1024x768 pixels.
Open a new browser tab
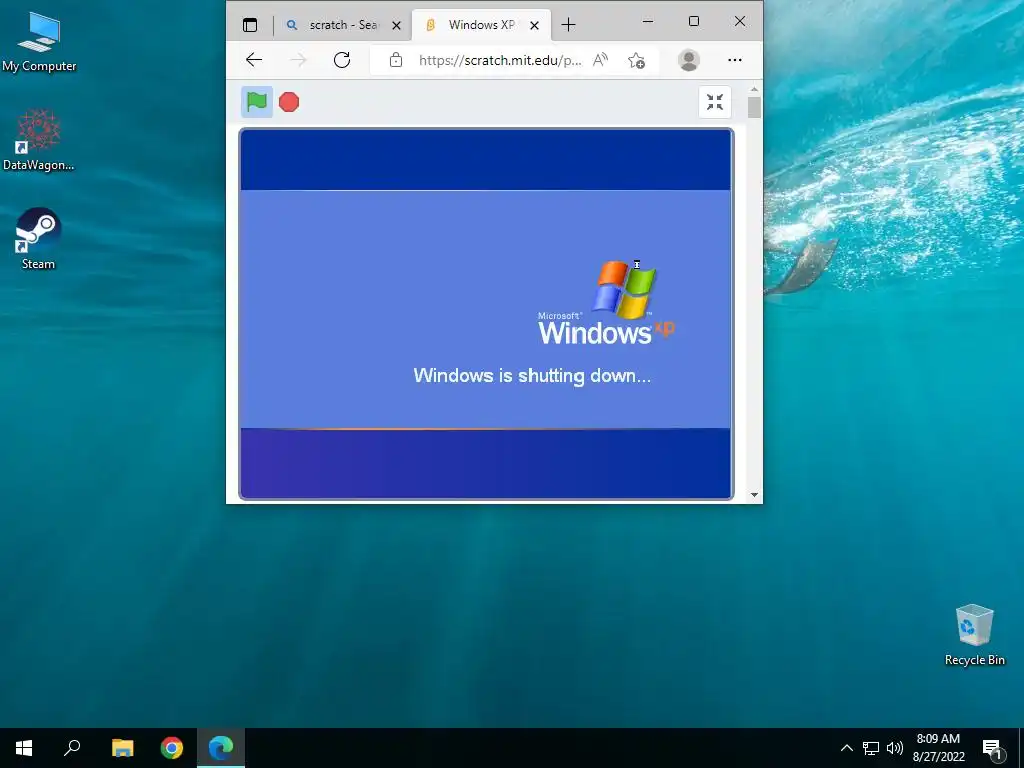tap(569, 25)
